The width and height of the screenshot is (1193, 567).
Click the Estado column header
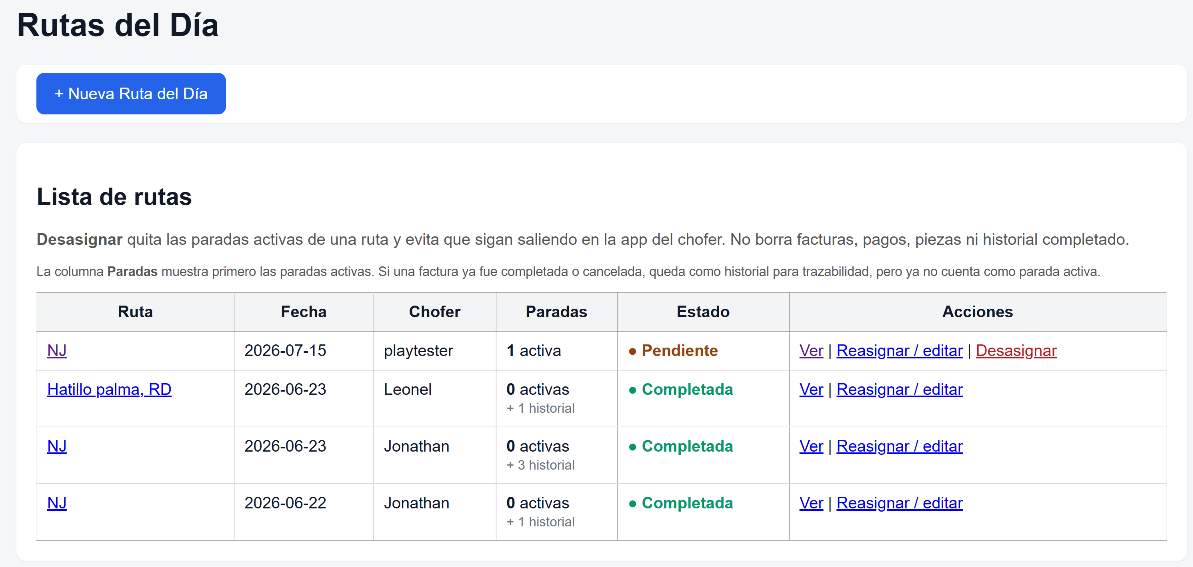pos(703,312)
